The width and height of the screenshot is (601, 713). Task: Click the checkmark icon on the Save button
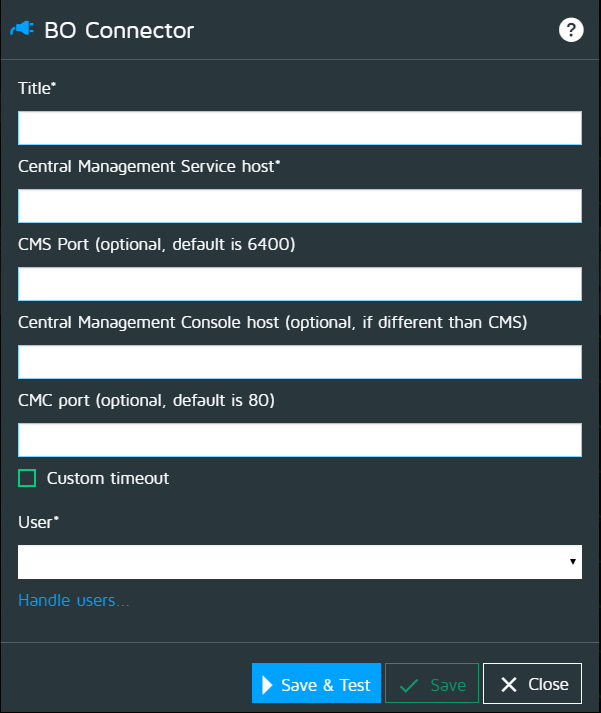point(407,685)
